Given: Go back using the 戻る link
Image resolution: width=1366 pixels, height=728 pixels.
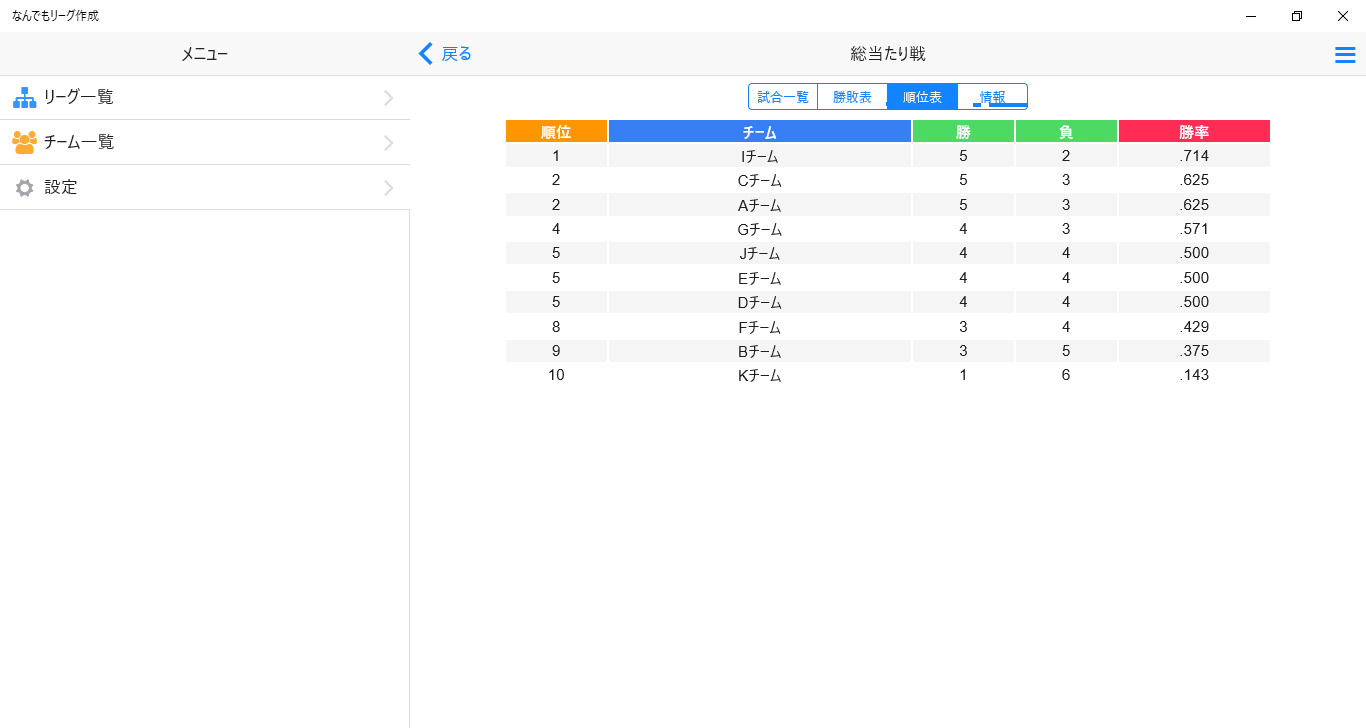Looking at the screenshot, I should tap(456, 54).
